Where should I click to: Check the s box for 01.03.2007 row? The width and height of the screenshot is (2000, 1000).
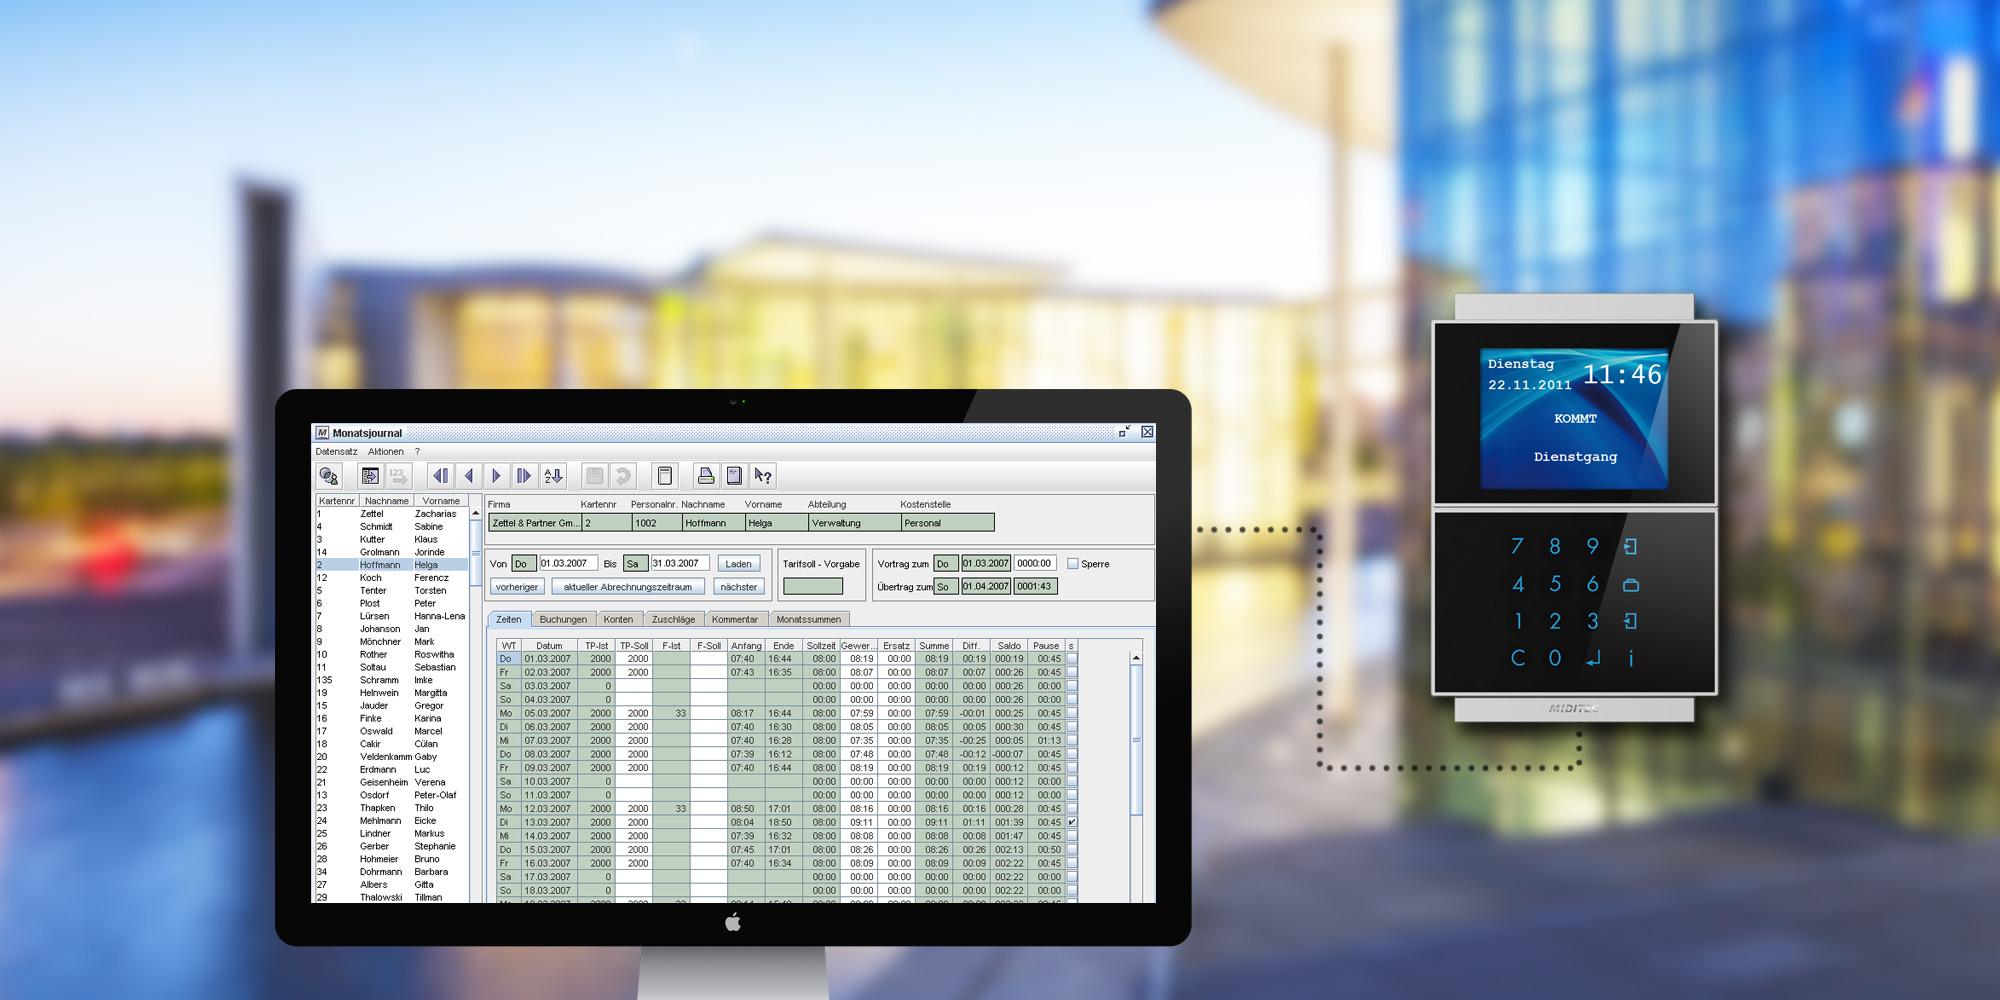1072,659
